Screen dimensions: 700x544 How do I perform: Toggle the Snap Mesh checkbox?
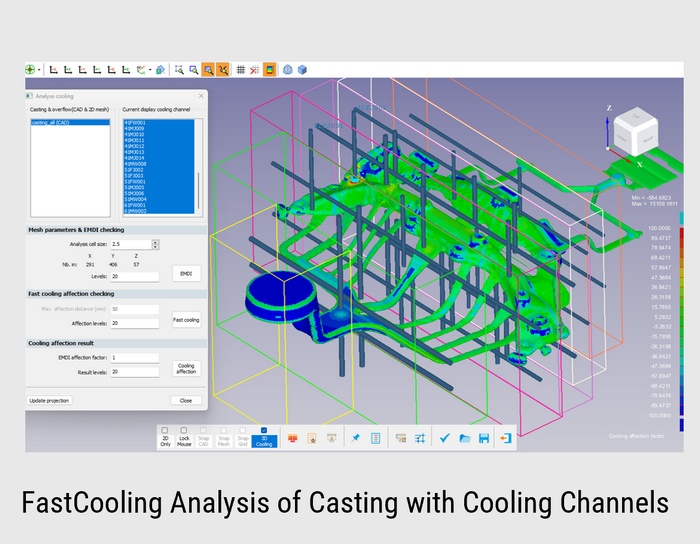(223, 430)
